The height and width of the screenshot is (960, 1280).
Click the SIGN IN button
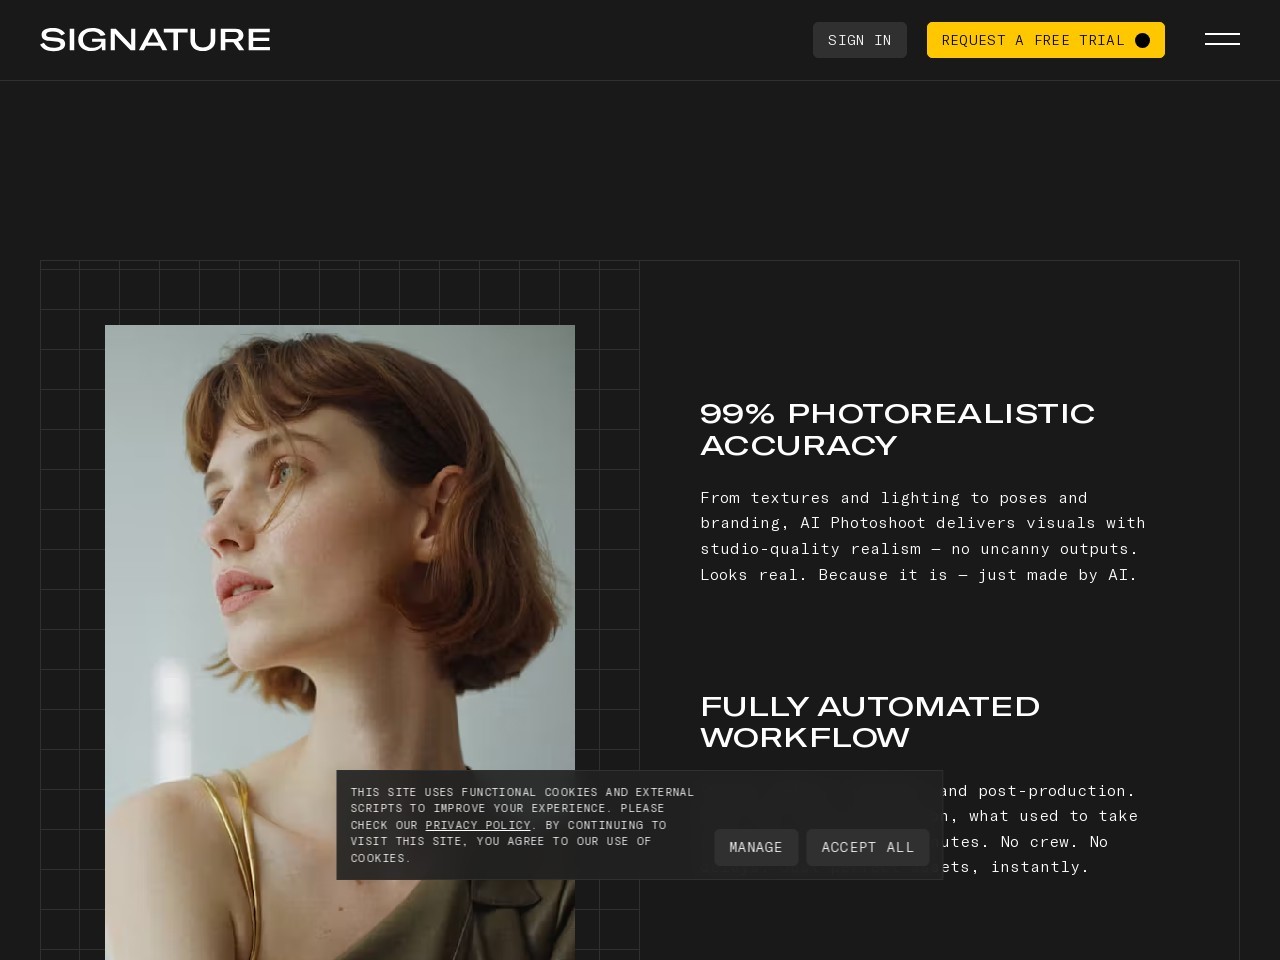pos(859,40)
